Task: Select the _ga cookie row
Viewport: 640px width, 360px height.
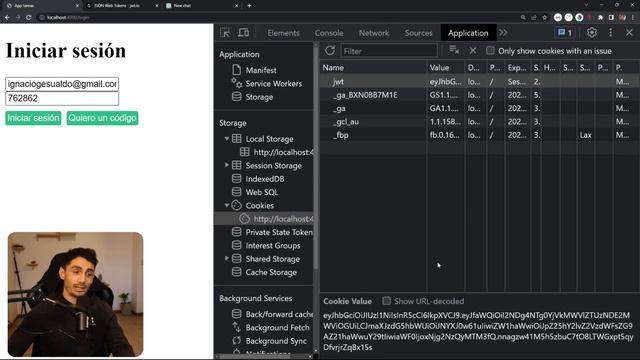Action: 480,108
